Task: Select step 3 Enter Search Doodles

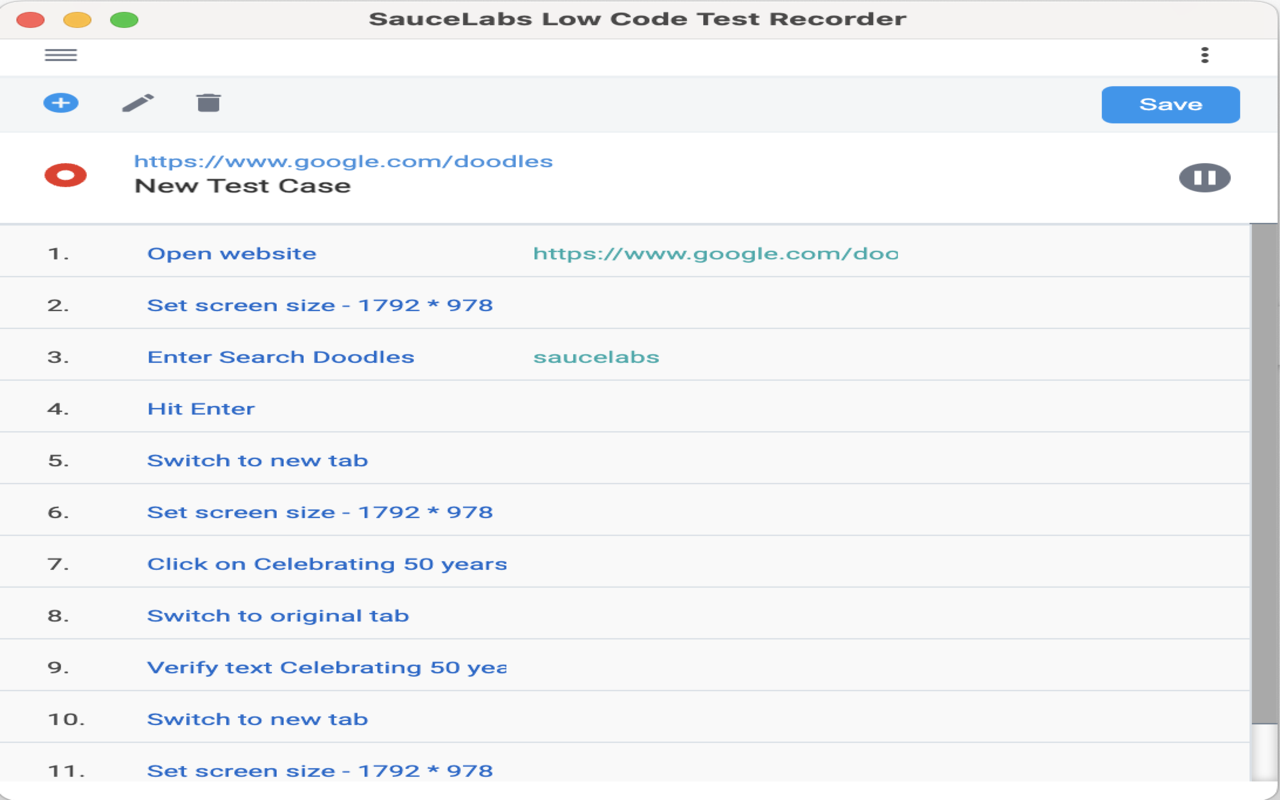Action: coord(281,357)
